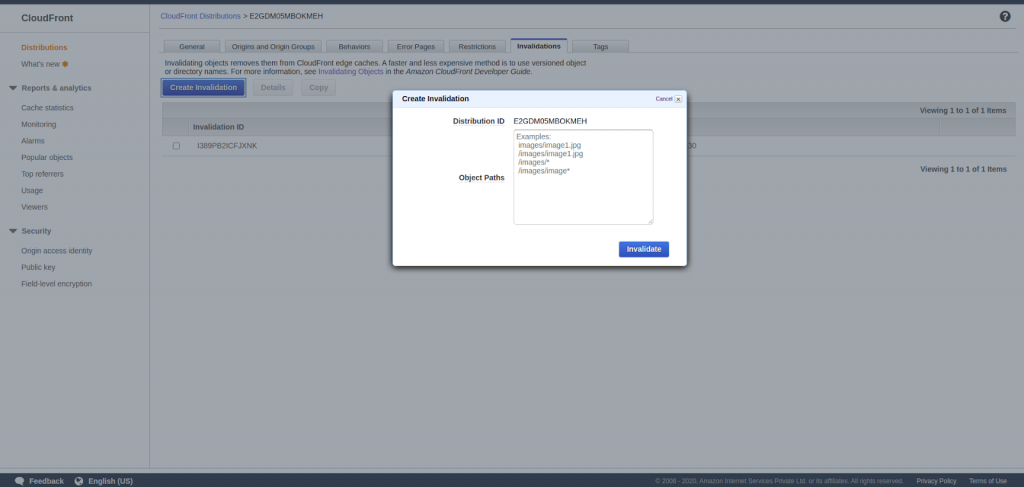Open the Terms of Use link

click(987, 481)
